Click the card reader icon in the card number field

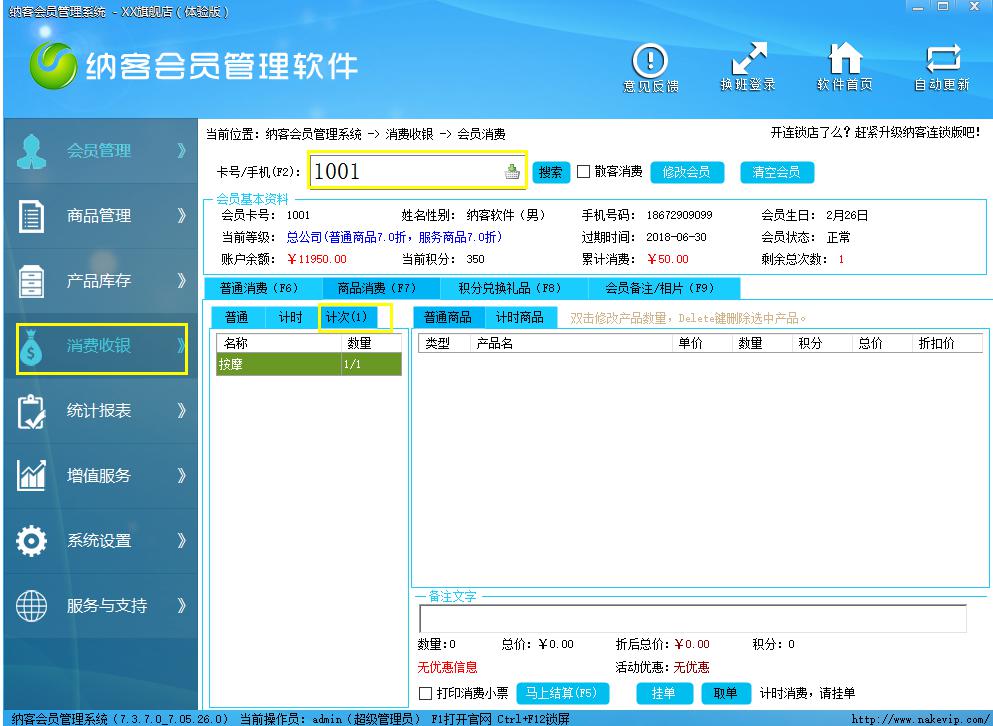coord(512,172)
